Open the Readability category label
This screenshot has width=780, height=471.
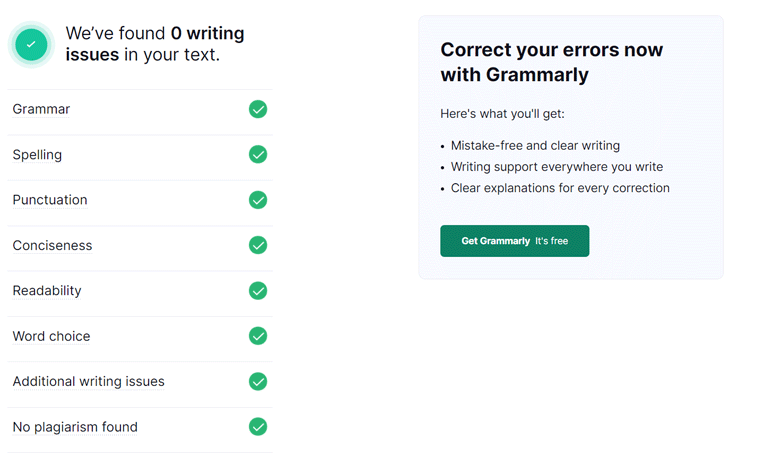tap(47, 291)
